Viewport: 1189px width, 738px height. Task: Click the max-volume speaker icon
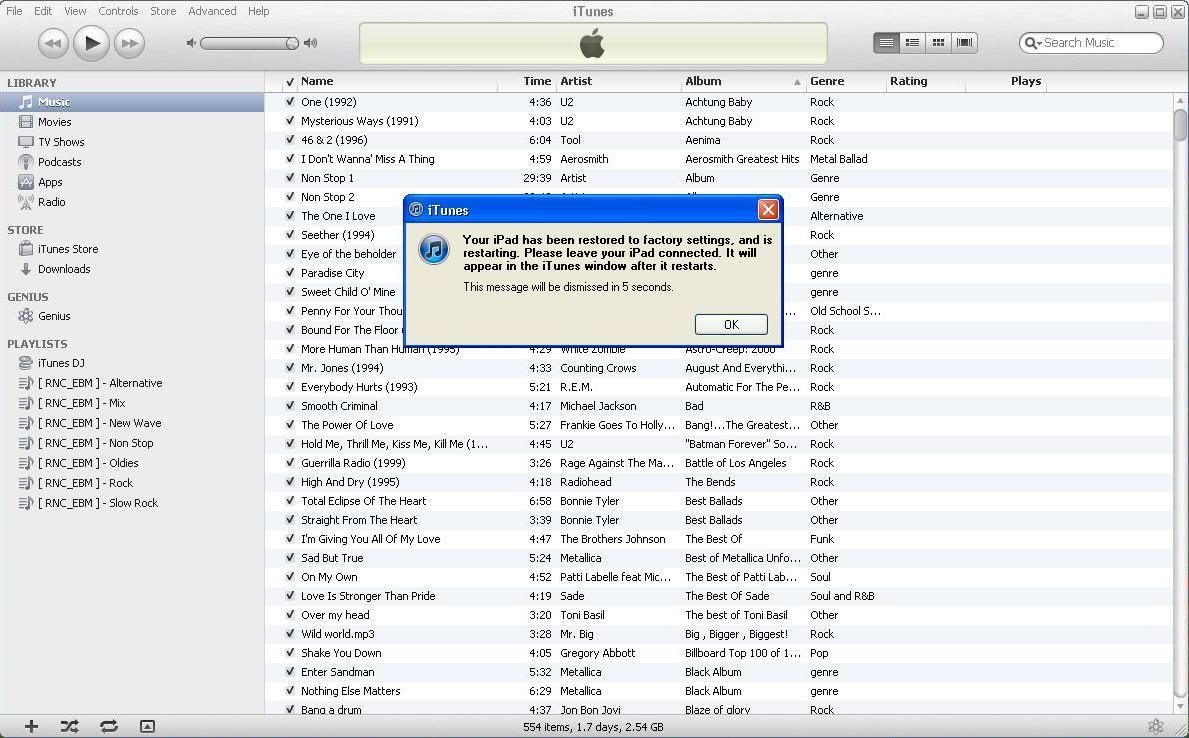[x=310, y=43]
